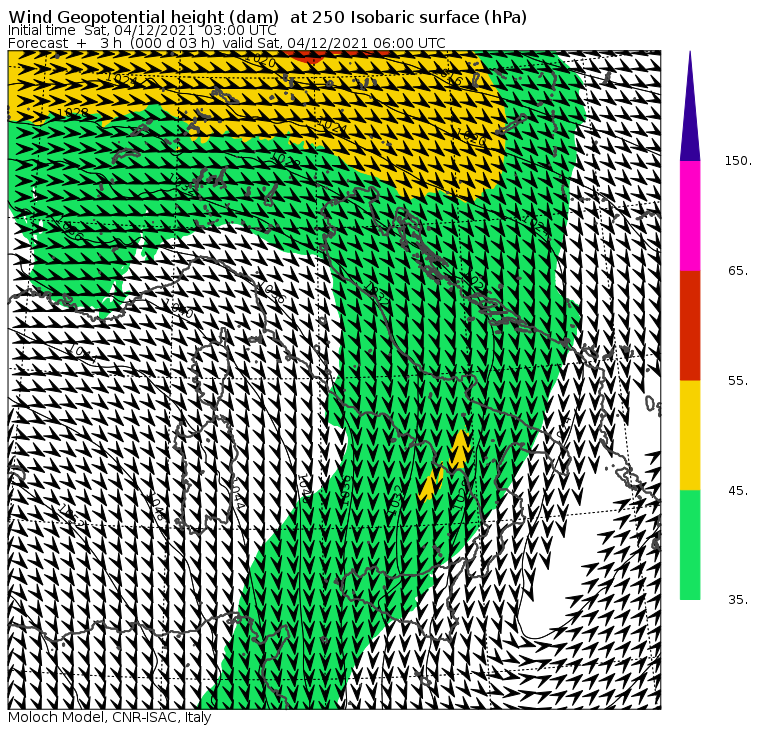Click the legend value '65.'
The height and width of the screenshot is (731, 760).
[738, 270]
